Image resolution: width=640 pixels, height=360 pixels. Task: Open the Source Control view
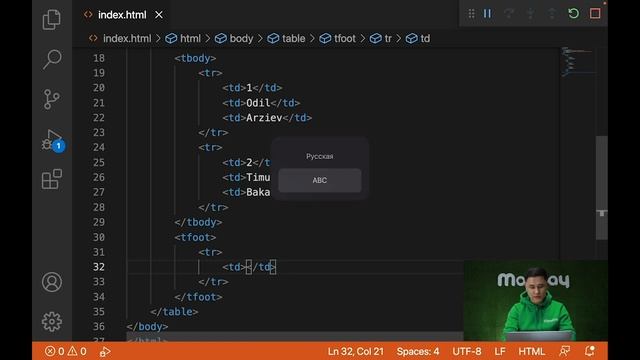[52, 99]
